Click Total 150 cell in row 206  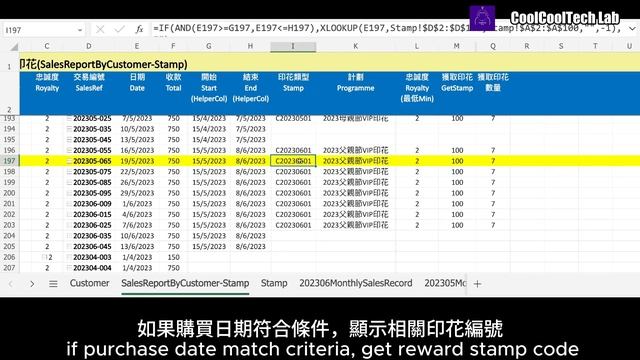point(173,257)
